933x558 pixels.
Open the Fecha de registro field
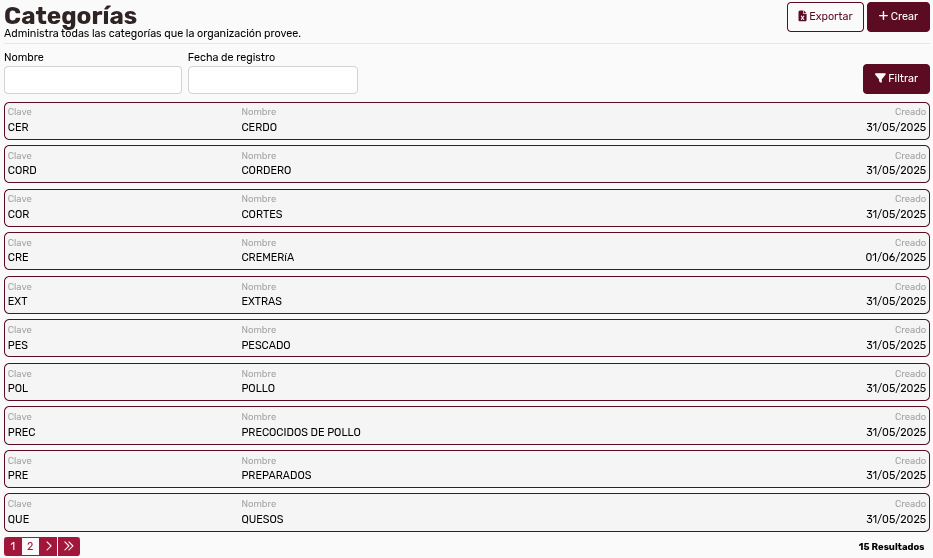tap(273, 80)
